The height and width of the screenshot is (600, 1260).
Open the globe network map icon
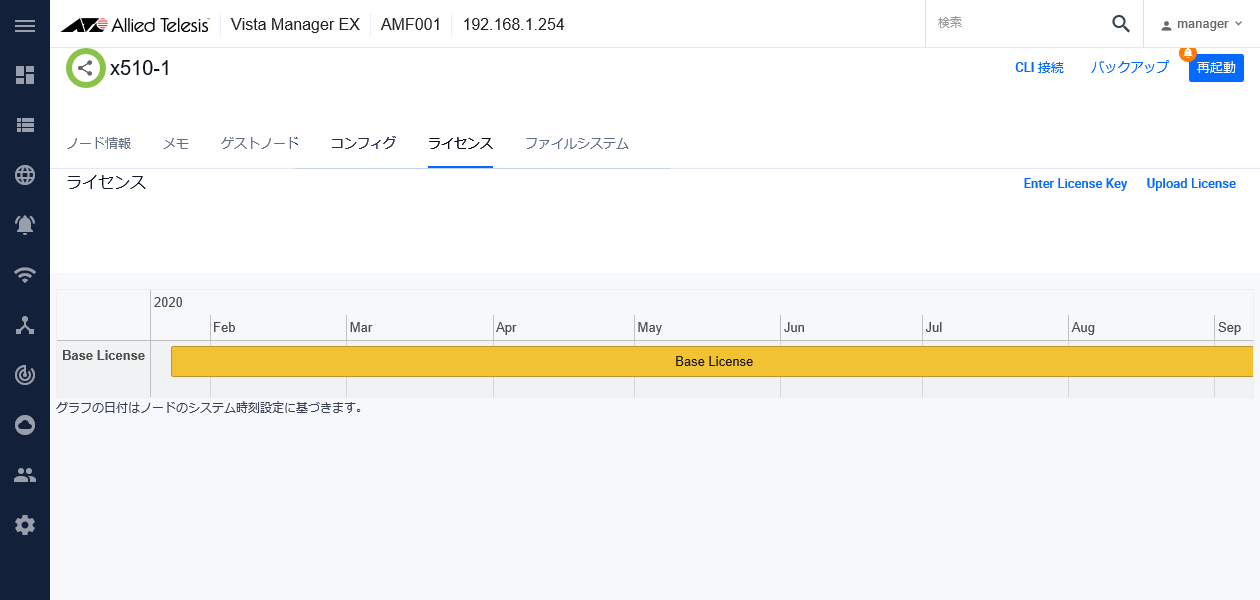(25, 175)
